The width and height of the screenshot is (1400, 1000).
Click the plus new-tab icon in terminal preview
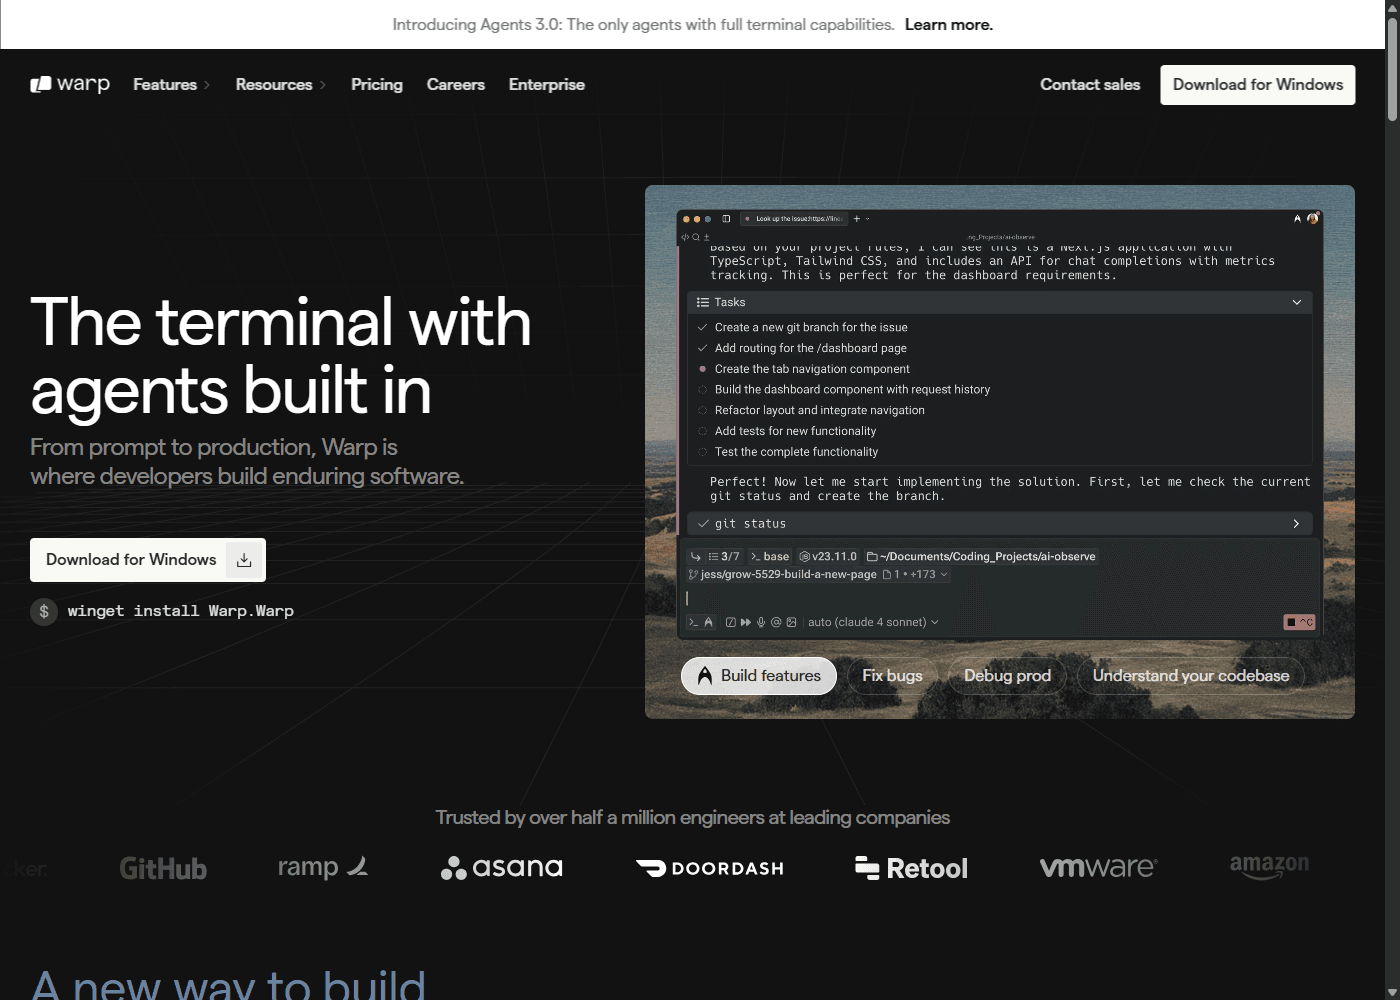(857, 218)
